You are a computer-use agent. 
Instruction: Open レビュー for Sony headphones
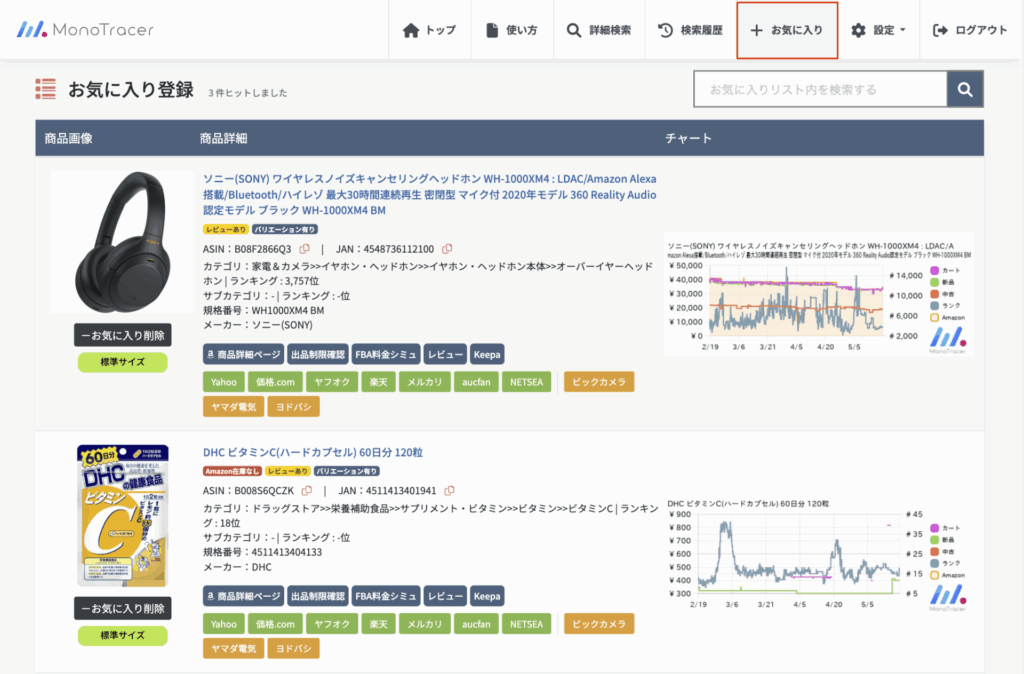445,355
